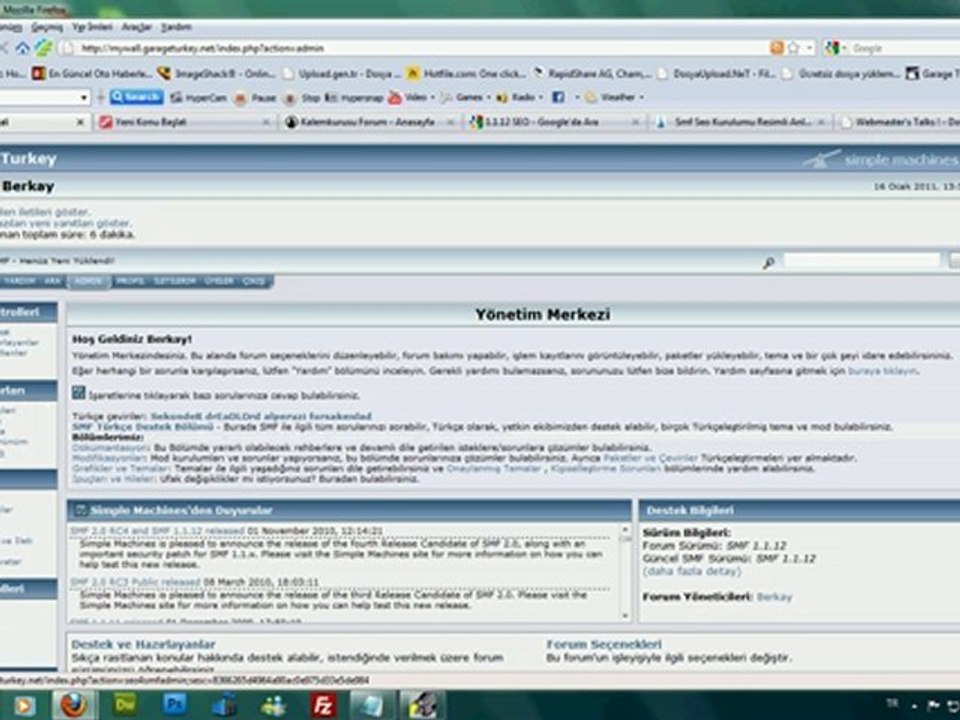
Task: Open the ÜYELER forum menu item
Action: (219, 281)
